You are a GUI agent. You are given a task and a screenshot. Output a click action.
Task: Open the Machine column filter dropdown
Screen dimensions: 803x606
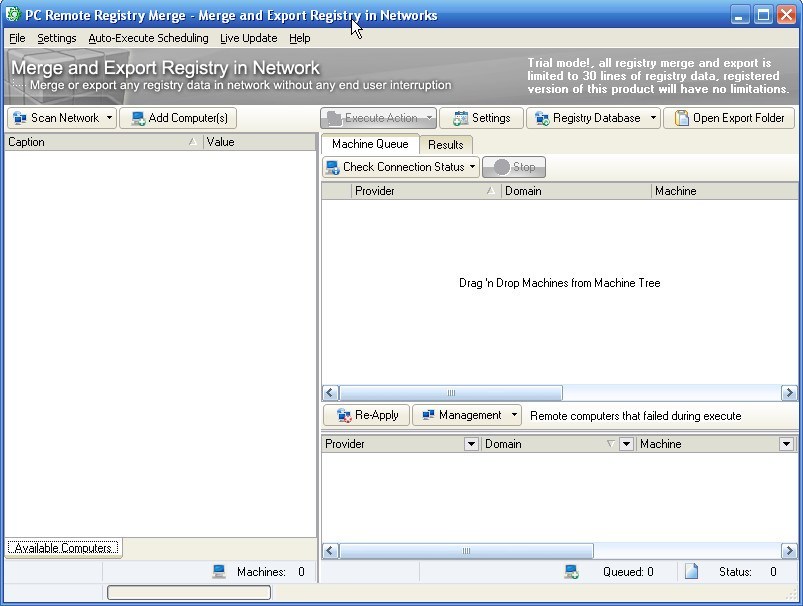click(784, 443)
